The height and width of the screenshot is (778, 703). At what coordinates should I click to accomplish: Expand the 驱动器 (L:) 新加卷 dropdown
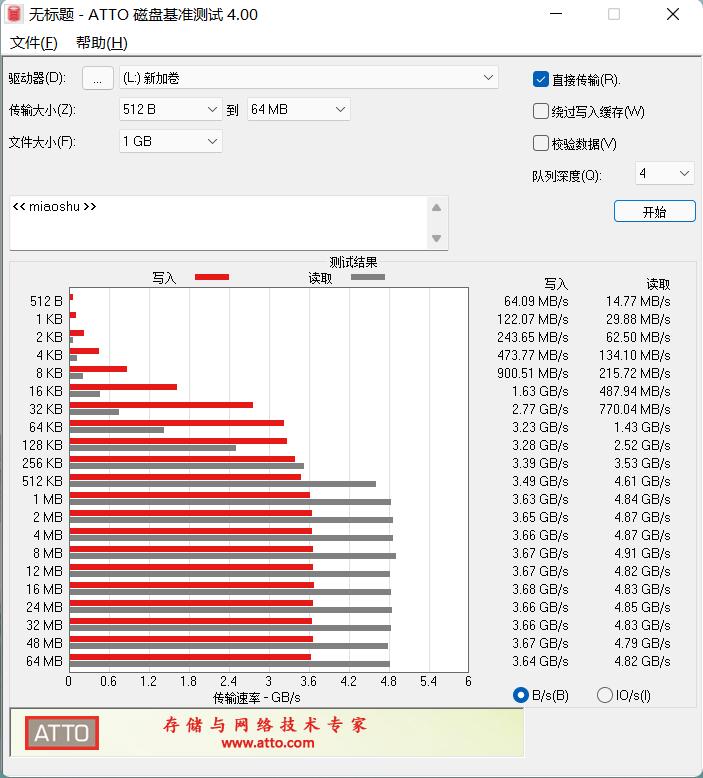tap(309, 78)
